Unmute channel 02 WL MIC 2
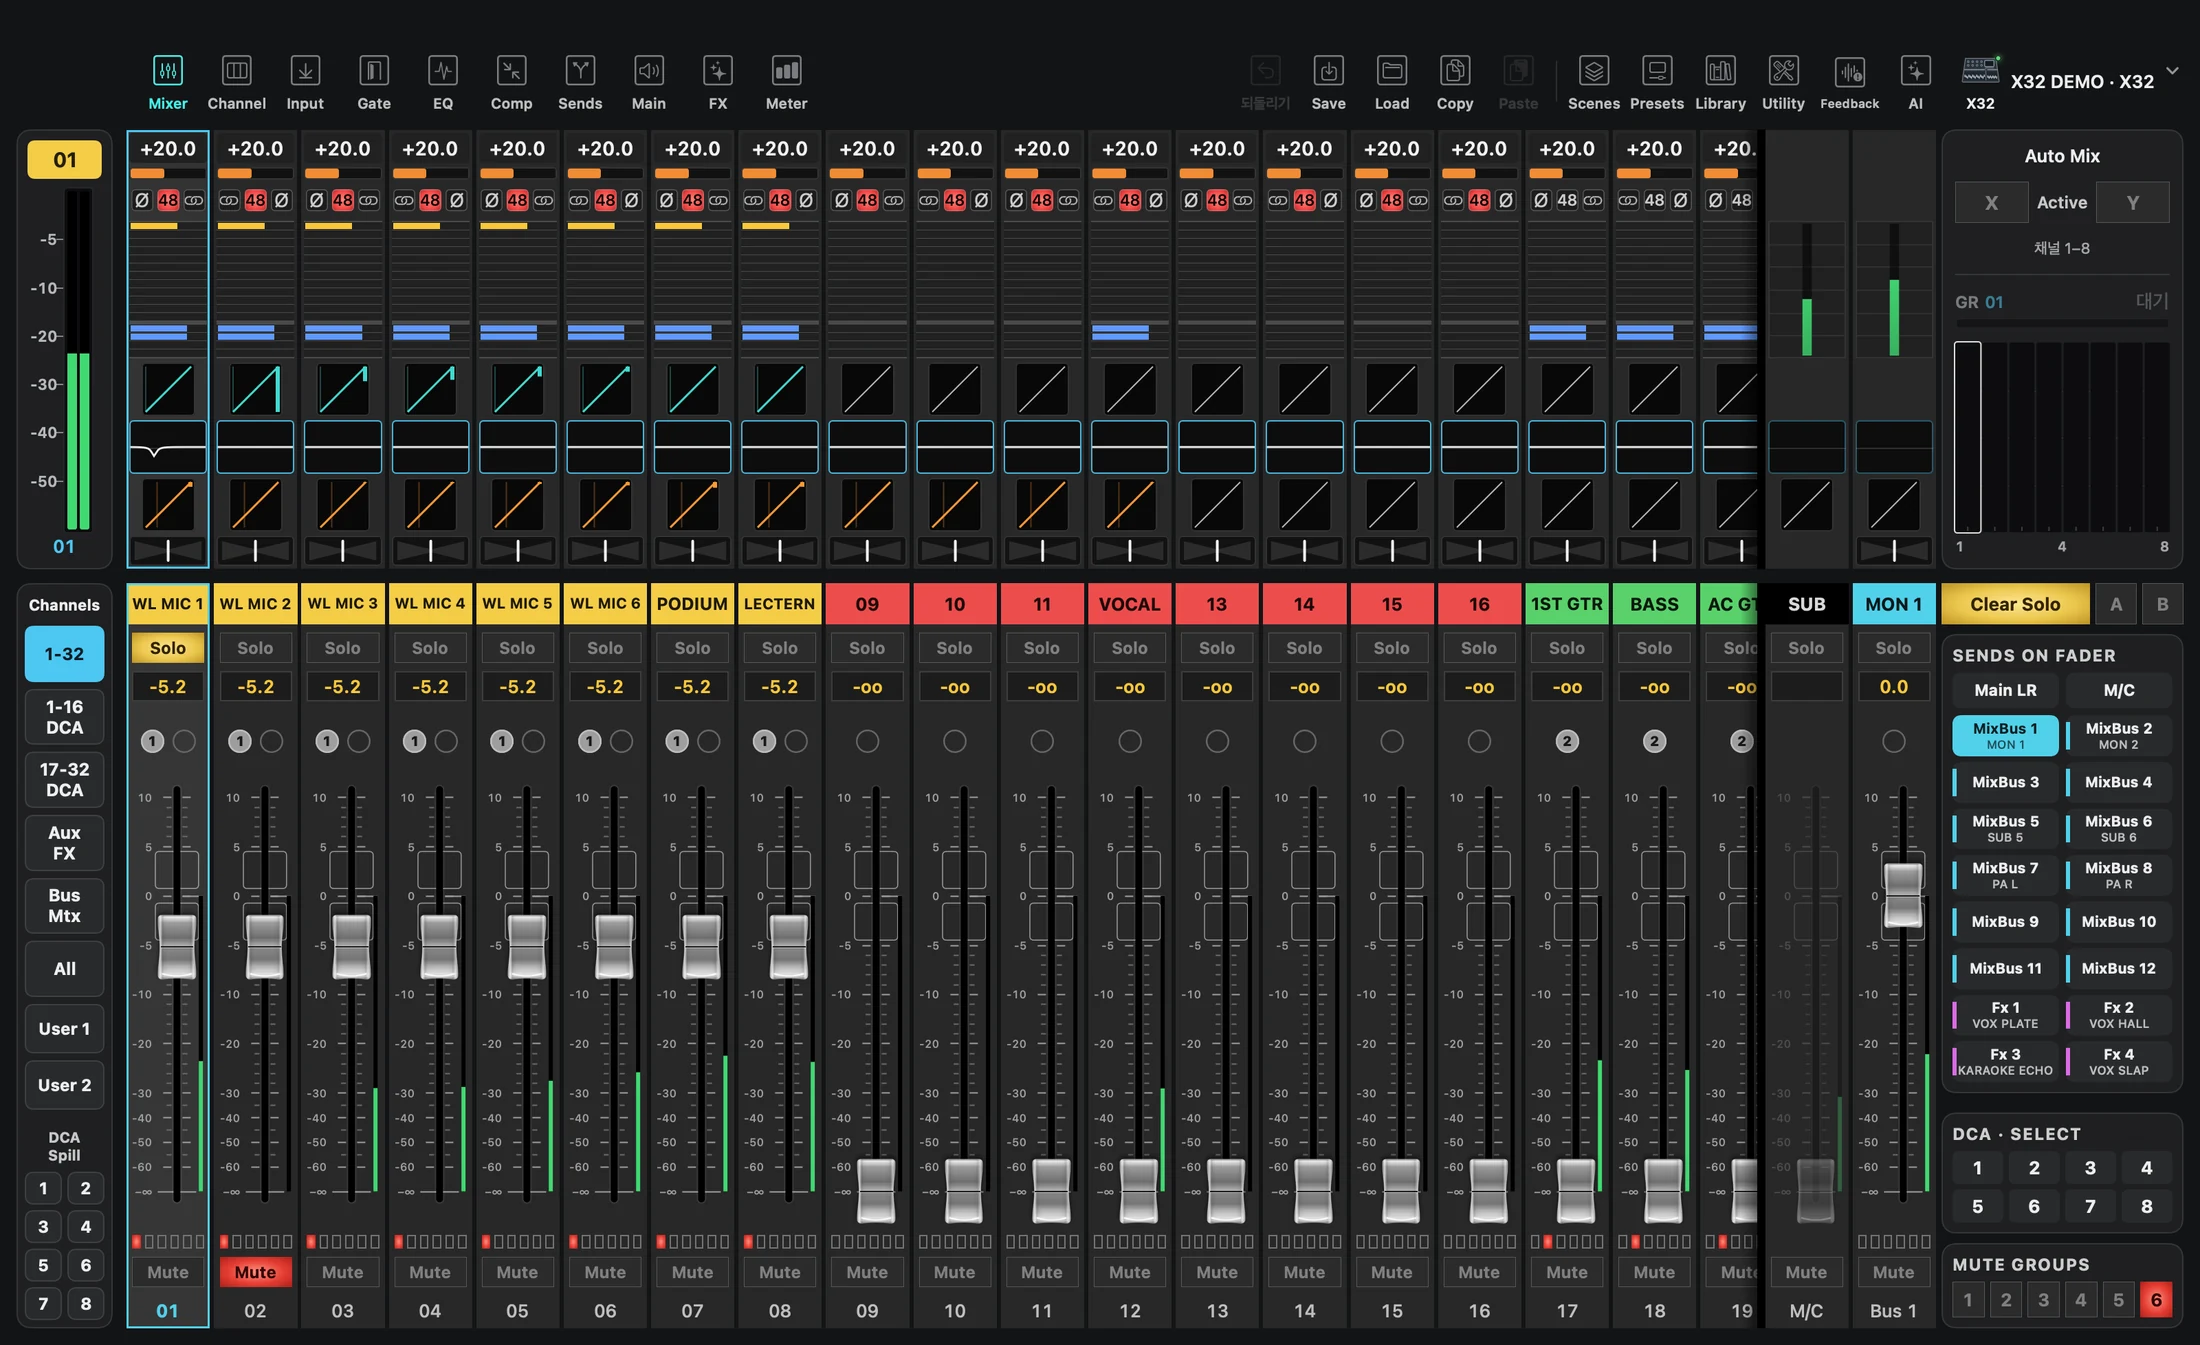The image size is (2200, 1345). [x=255, y=1272]
